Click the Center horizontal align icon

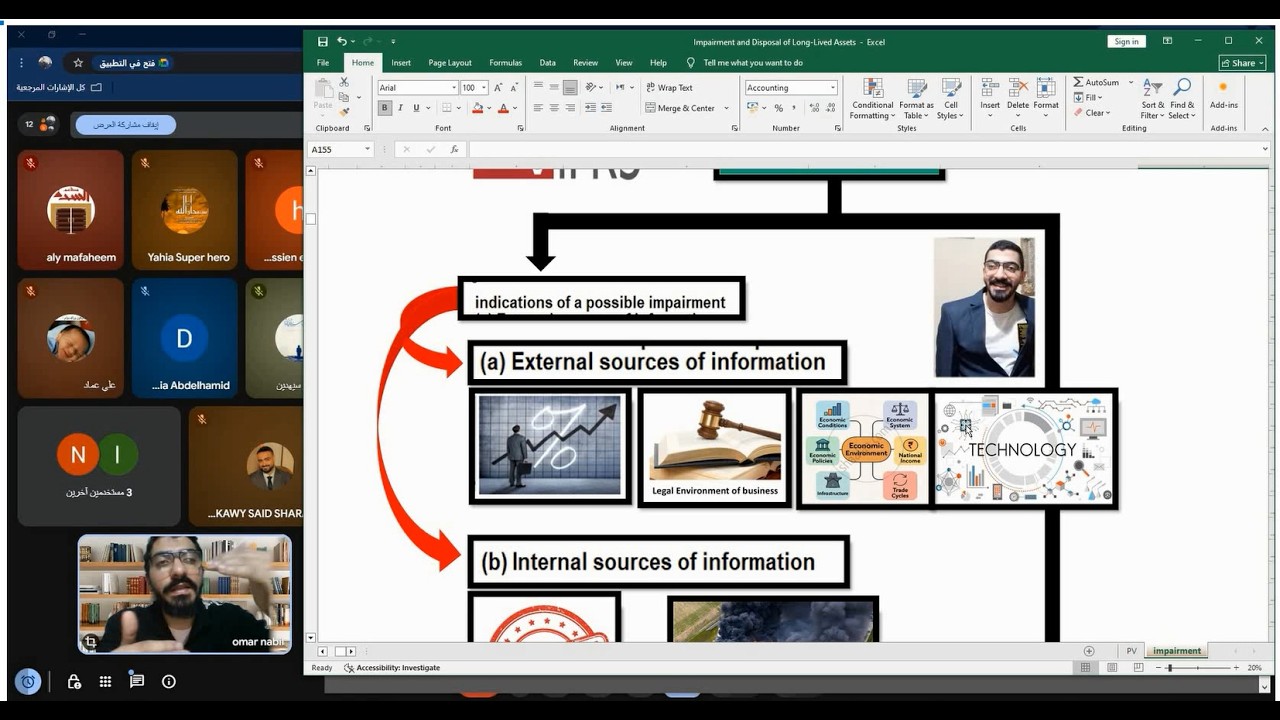(554, 108)
